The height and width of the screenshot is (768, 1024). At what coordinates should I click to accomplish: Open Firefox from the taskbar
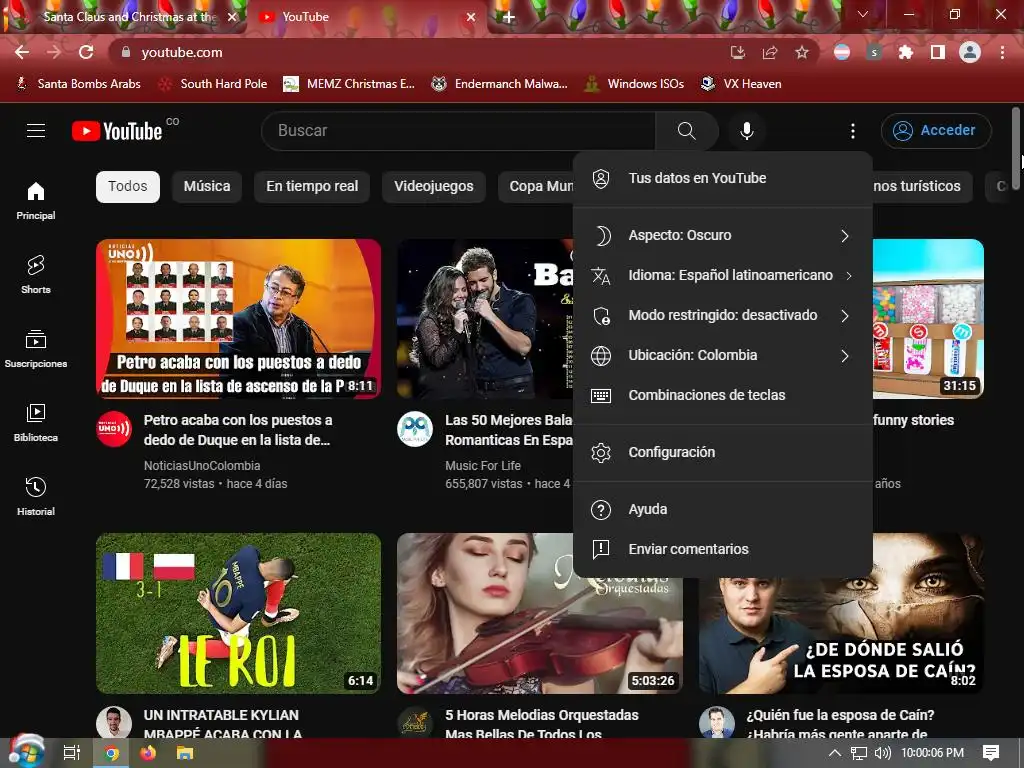(x=148, y=753)
